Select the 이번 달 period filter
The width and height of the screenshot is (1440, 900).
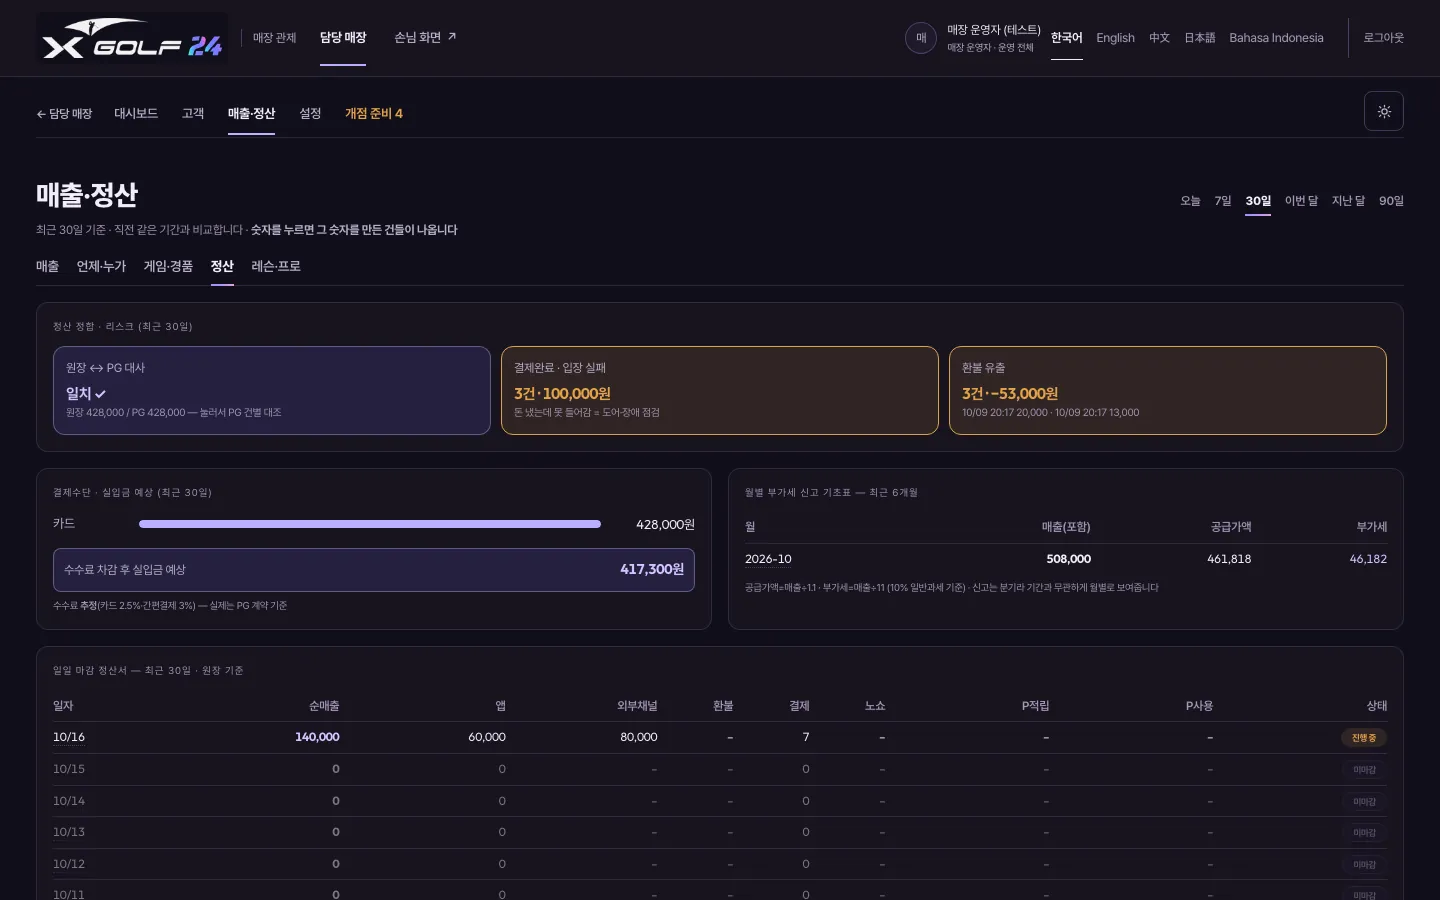1301,201
